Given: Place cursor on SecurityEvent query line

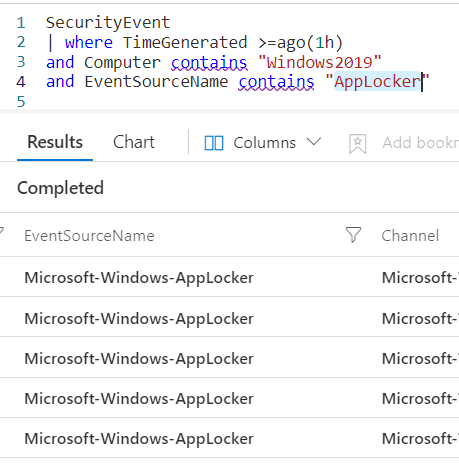Looking at the screenshot, I should [x=108, y=23].
